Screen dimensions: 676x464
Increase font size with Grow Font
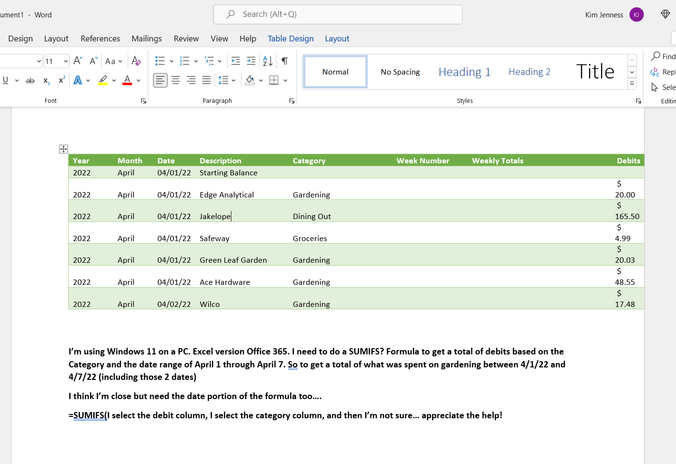78,61
